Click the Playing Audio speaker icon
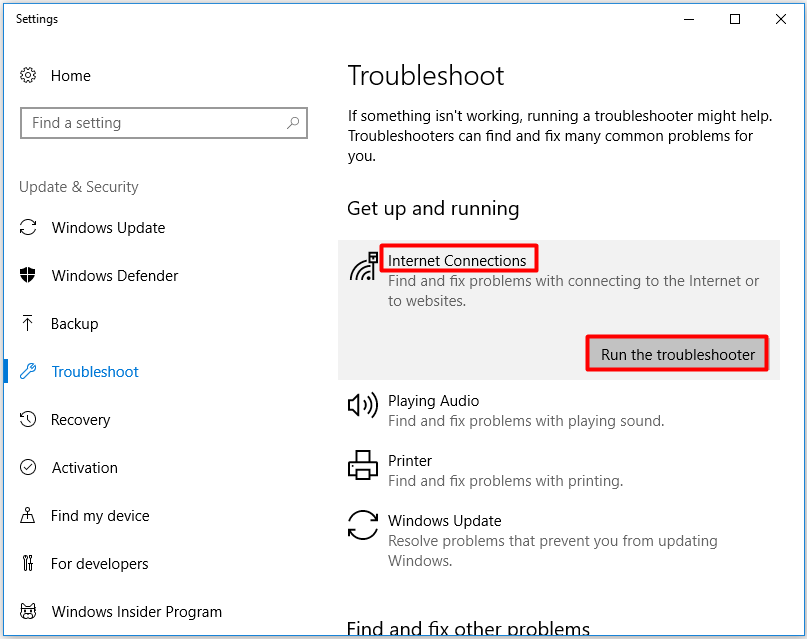The height and width of the screenshot is (639, 807). click(363, 405)
